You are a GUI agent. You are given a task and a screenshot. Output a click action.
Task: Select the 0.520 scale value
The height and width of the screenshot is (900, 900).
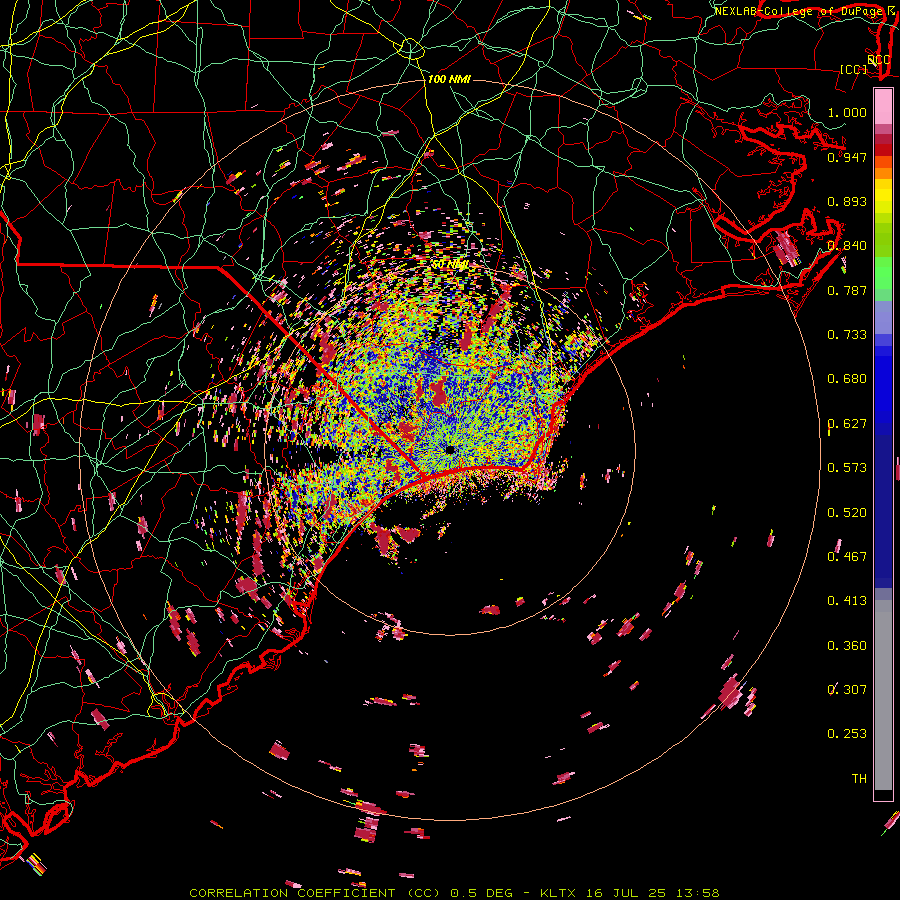pos(847,512)
